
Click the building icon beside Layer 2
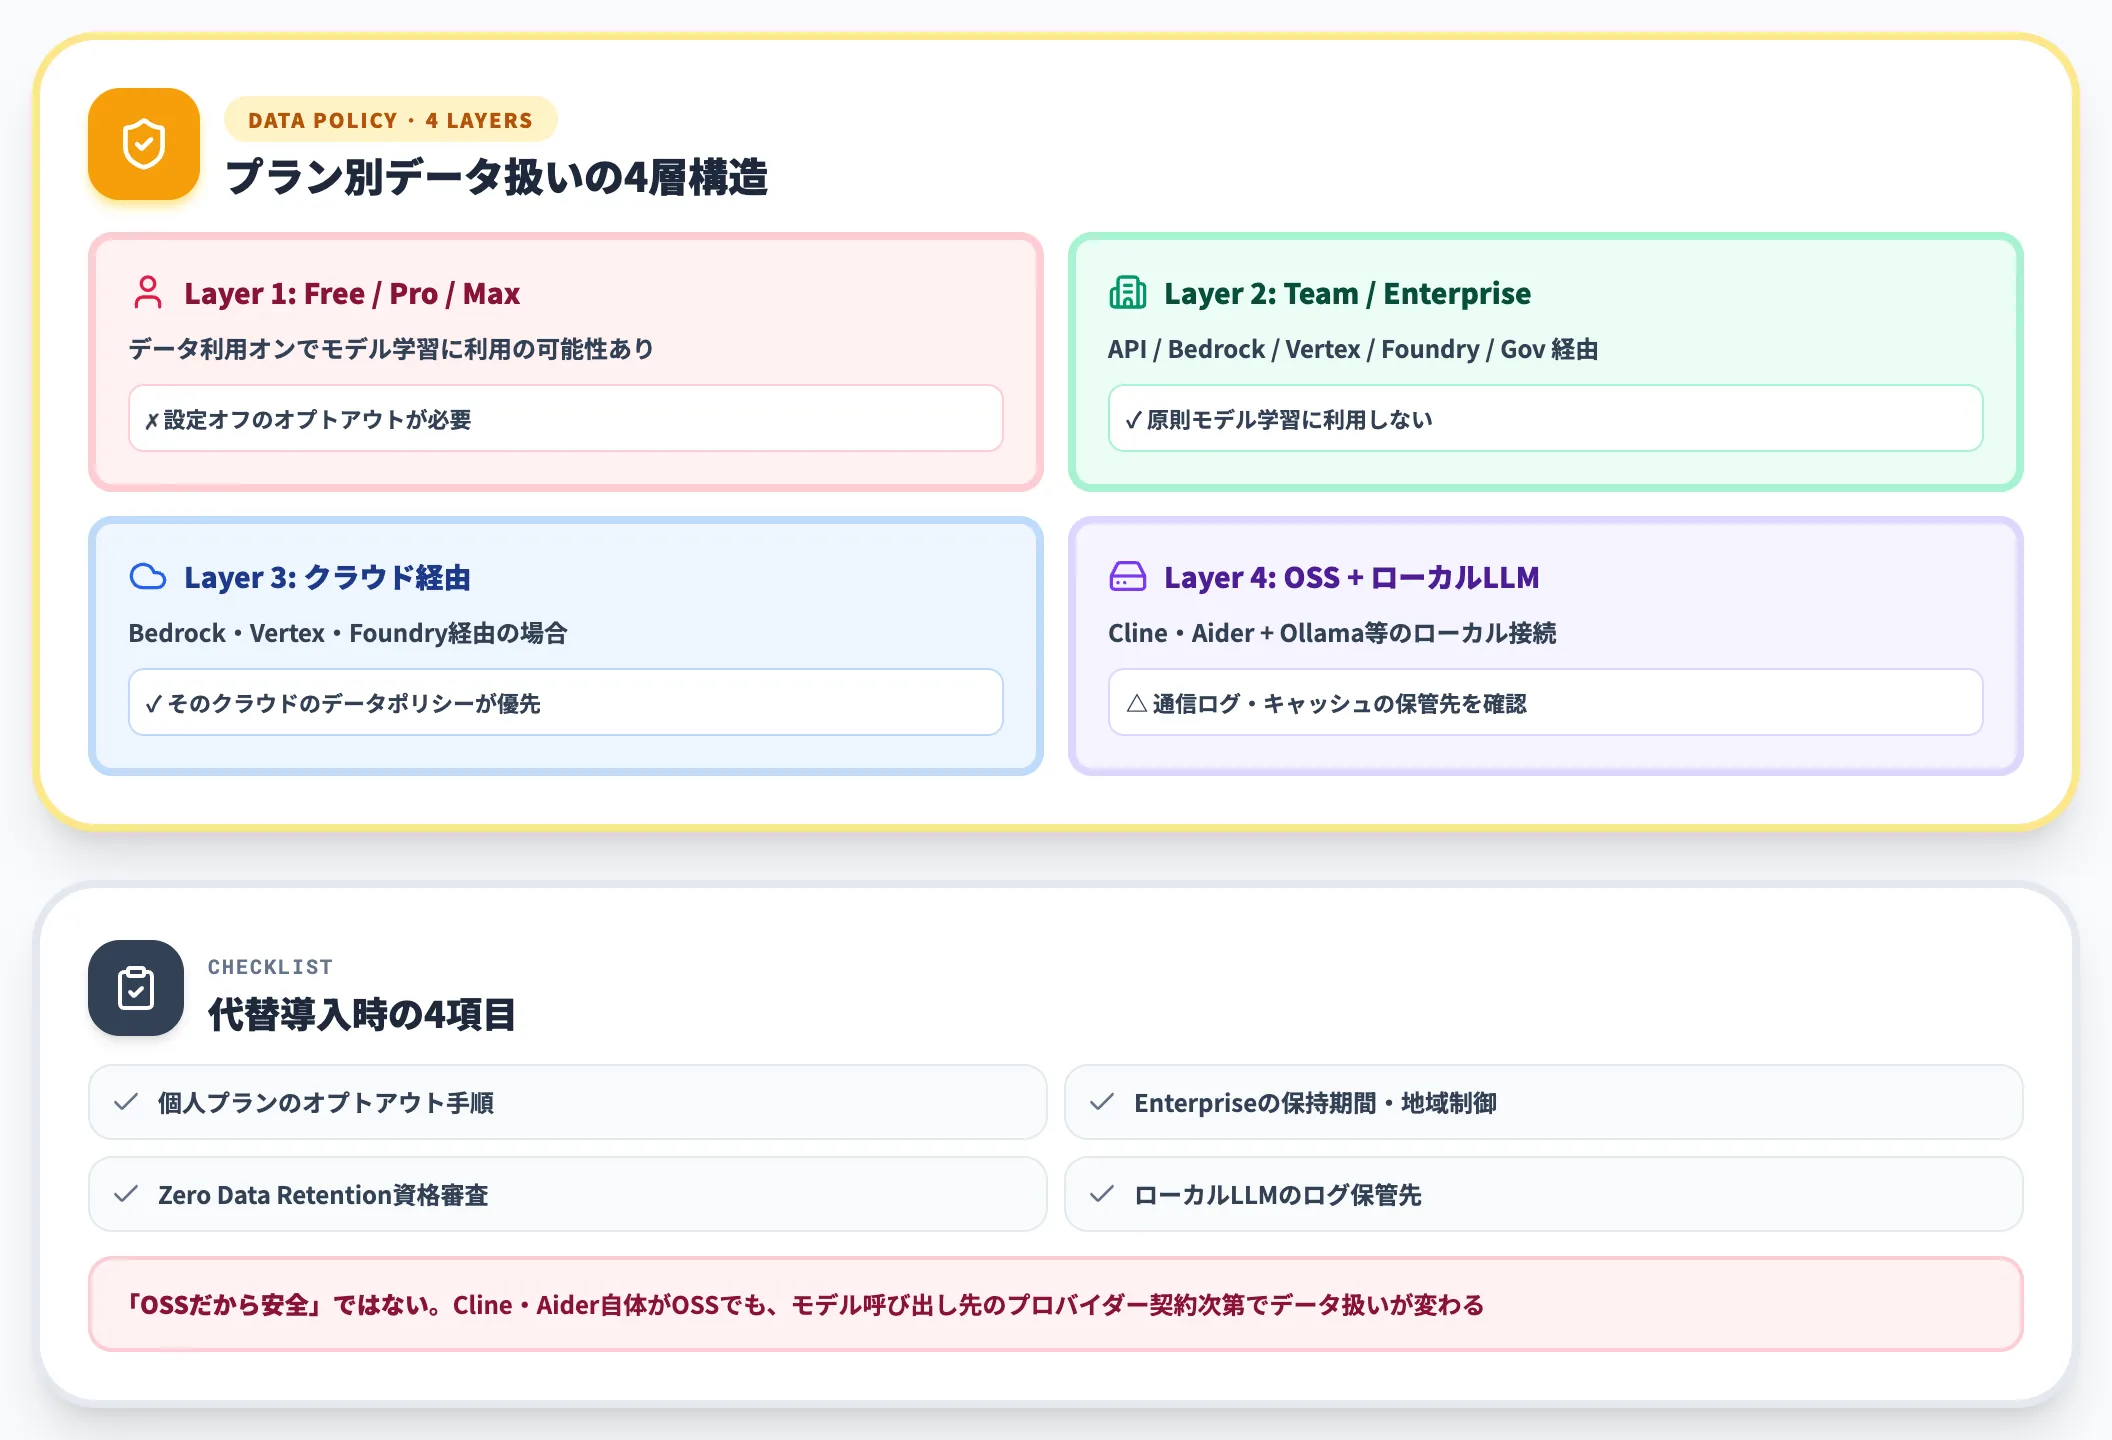coord(1128,293)
